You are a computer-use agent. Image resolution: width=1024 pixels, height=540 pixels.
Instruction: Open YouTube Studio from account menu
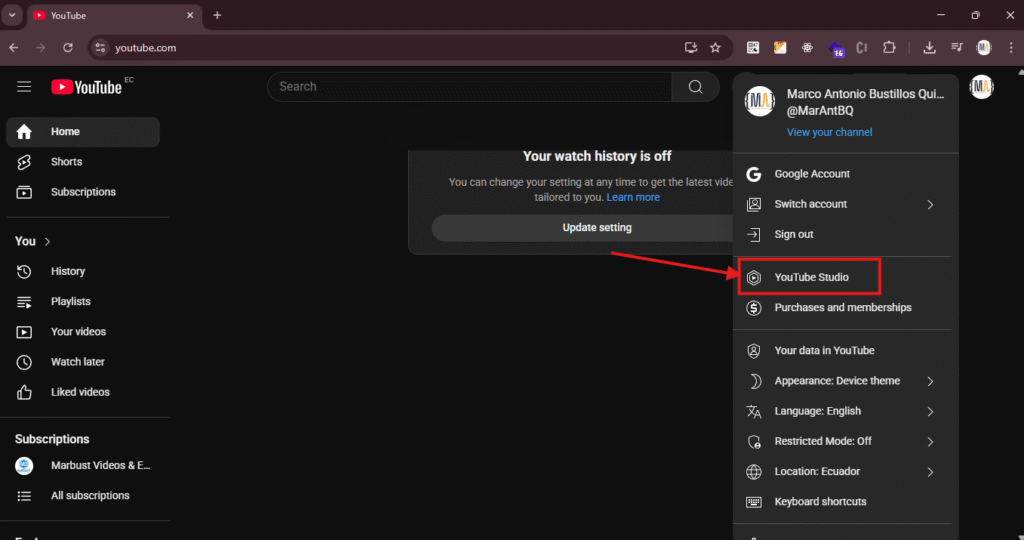pyautogui.click(x=810, y=277)
